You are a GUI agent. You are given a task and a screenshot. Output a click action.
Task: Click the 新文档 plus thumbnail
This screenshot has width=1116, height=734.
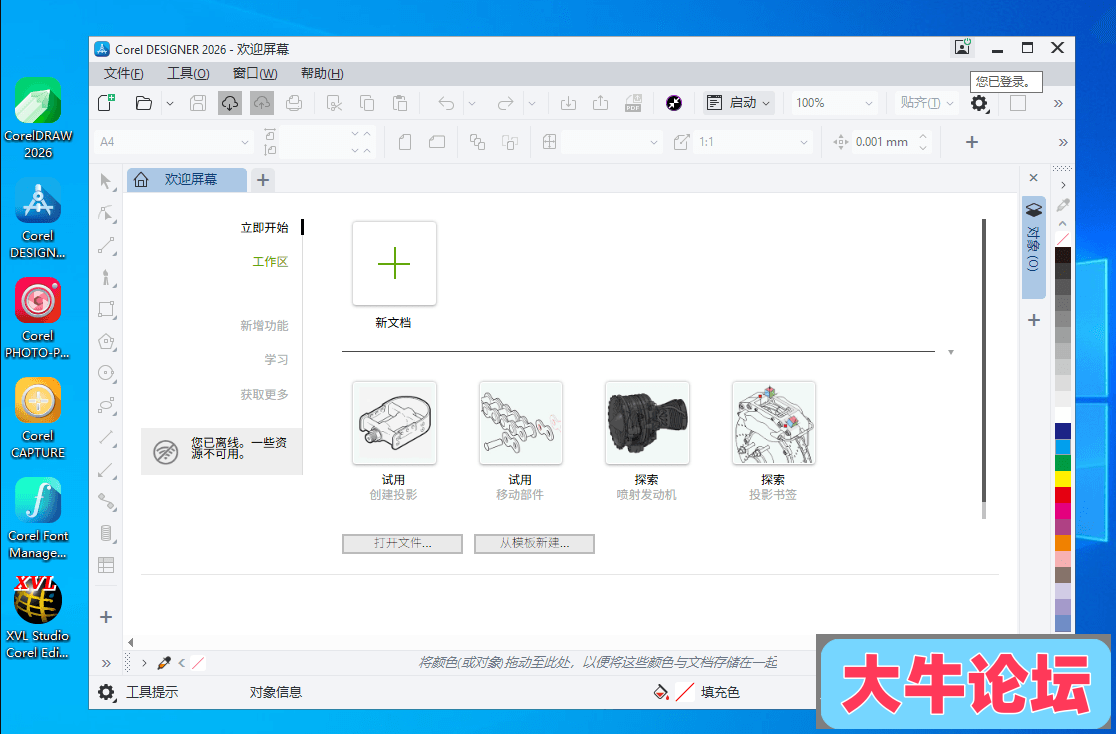[x=394, y=263]
